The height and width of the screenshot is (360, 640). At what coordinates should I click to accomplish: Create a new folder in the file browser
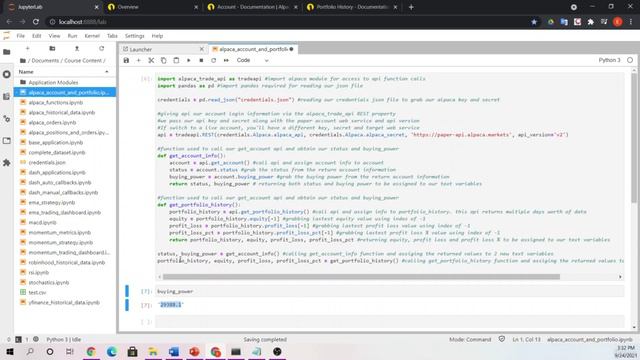[52, 49]
